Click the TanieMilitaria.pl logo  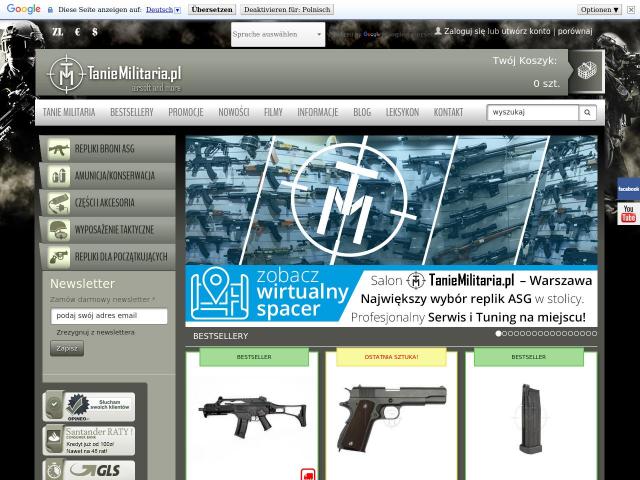point(115,74)
